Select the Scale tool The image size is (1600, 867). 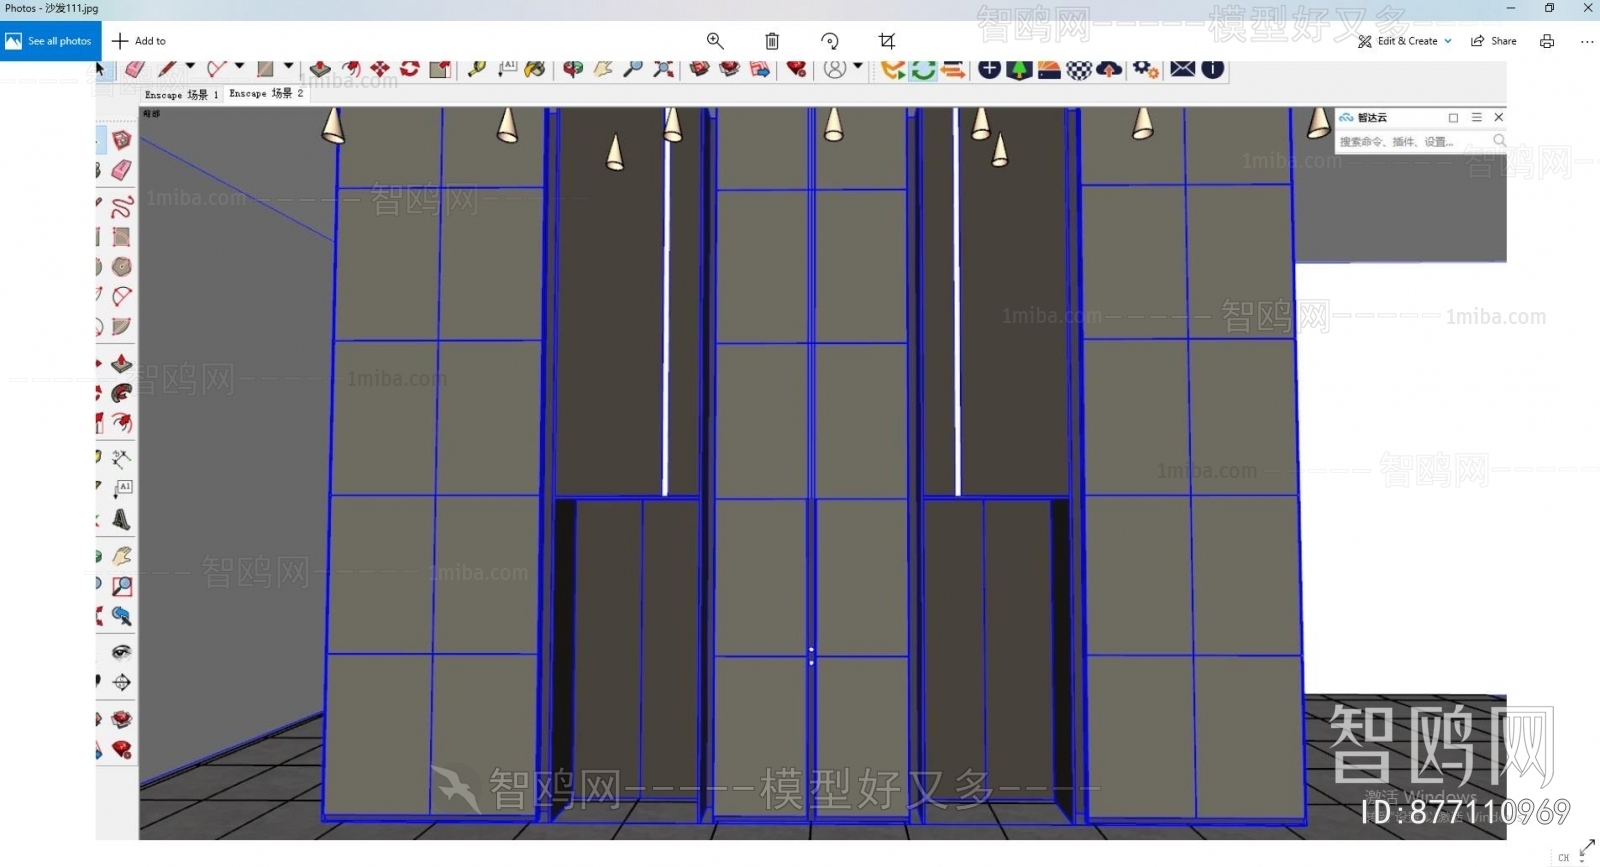coord(440,69)
